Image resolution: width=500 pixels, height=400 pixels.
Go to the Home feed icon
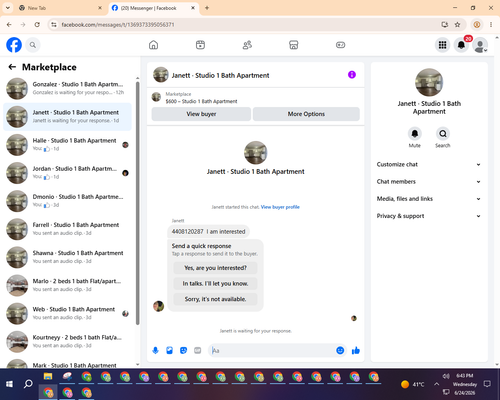pyautogui.click(x=153, y=45)
